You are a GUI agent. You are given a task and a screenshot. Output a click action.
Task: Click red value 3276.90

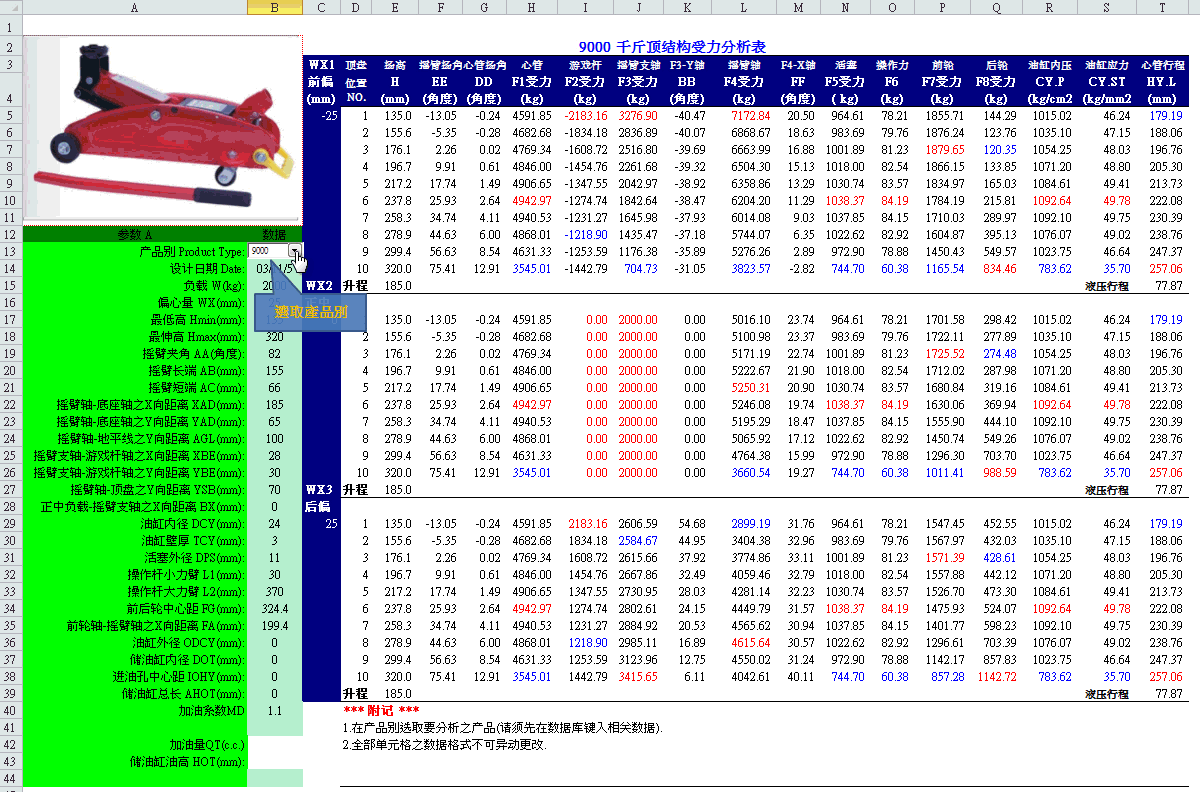638,115
